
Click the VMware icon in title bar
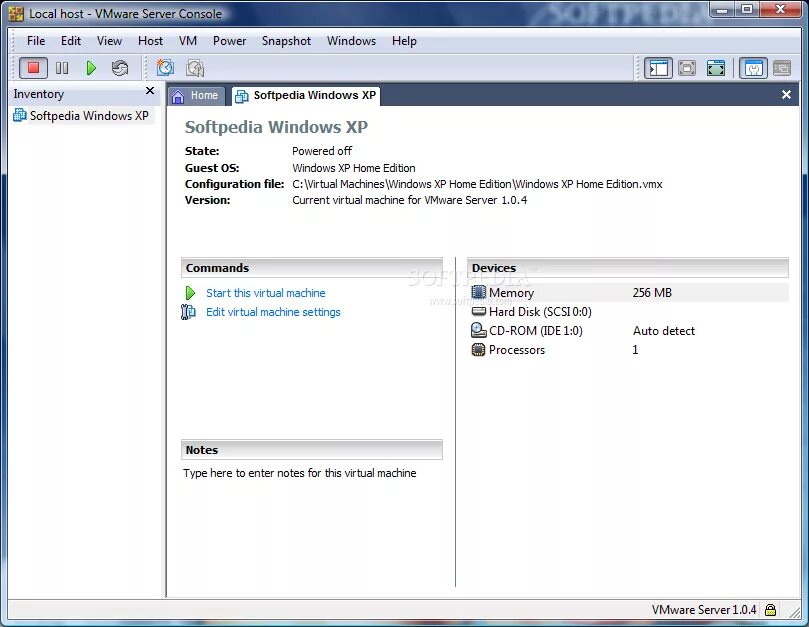(17, 13)
